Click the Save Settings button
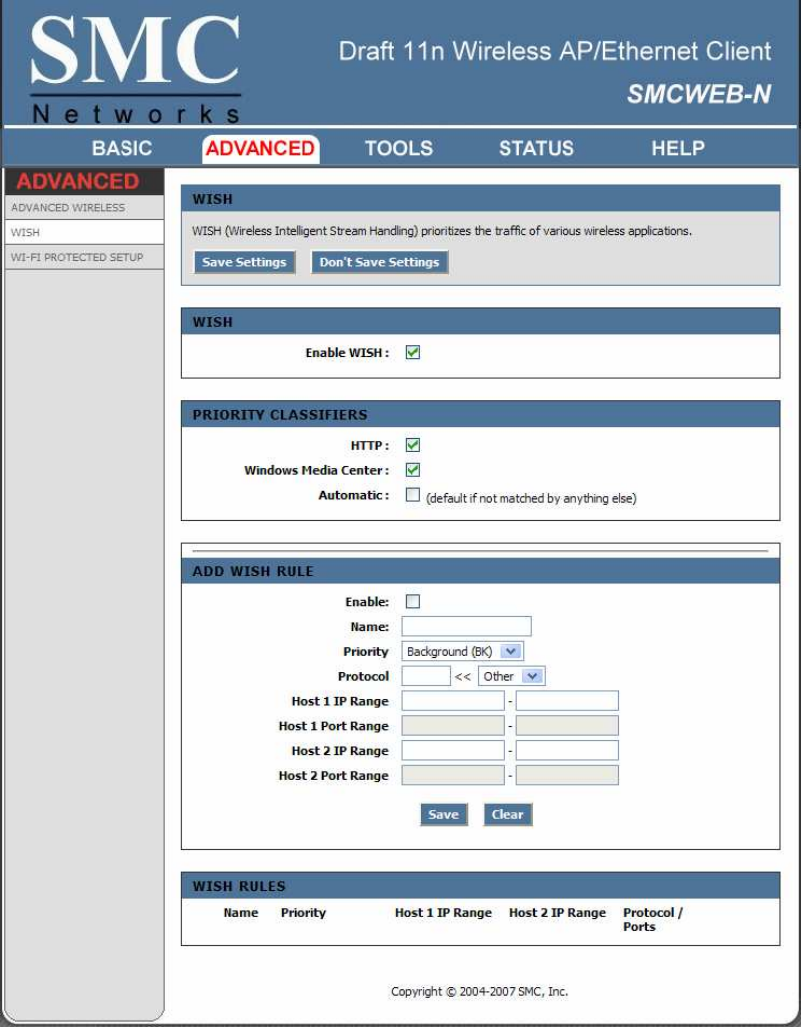 click(244, 262)
